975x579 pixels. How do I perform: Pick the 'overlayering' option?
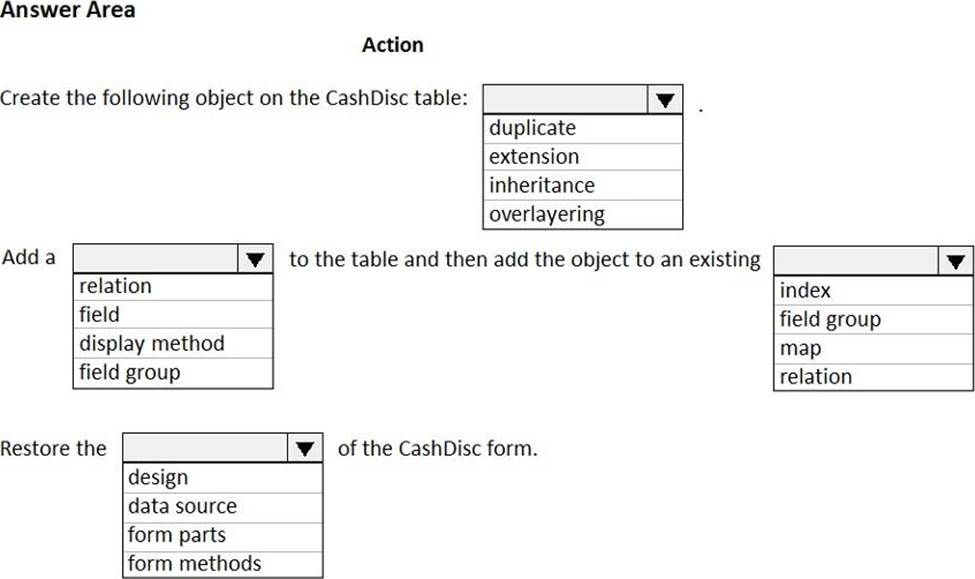coord(583,214)
